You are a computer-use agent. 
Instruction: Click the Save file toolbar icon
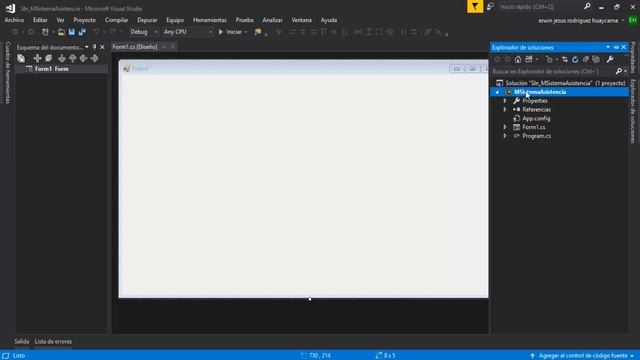[x=72, y=32]
